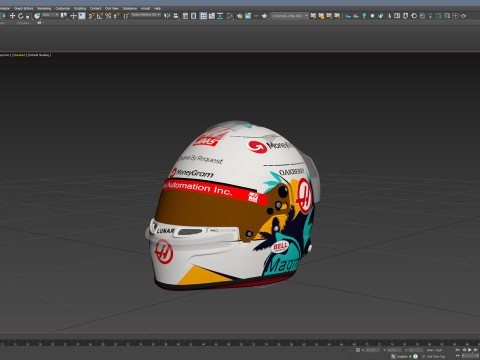The height and width of the screenshot is (360, 480).
Task: Click the Next Frame playback button
Action: point(476,350)
